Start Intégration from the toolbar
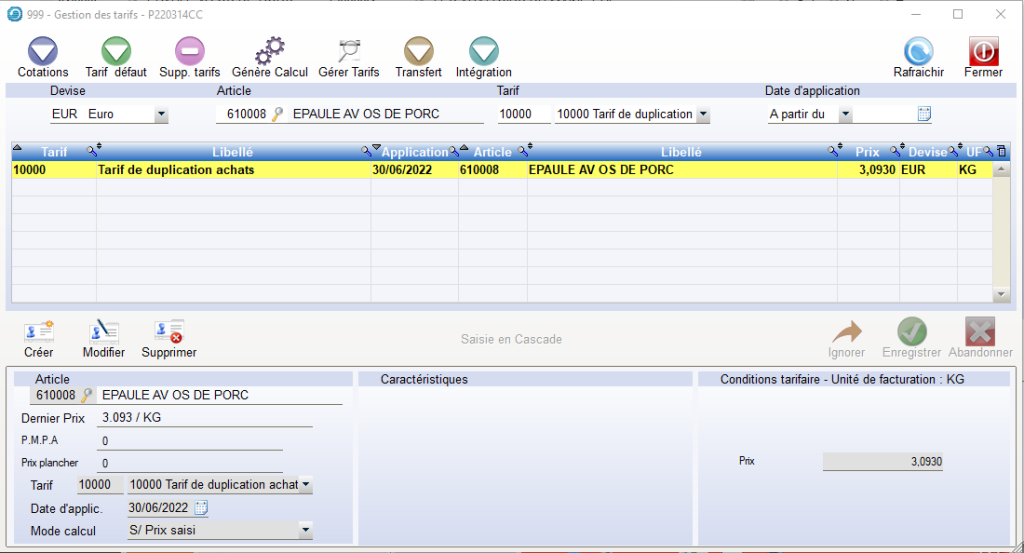Screen dimensions: 1024x553 tap(483, 52)
